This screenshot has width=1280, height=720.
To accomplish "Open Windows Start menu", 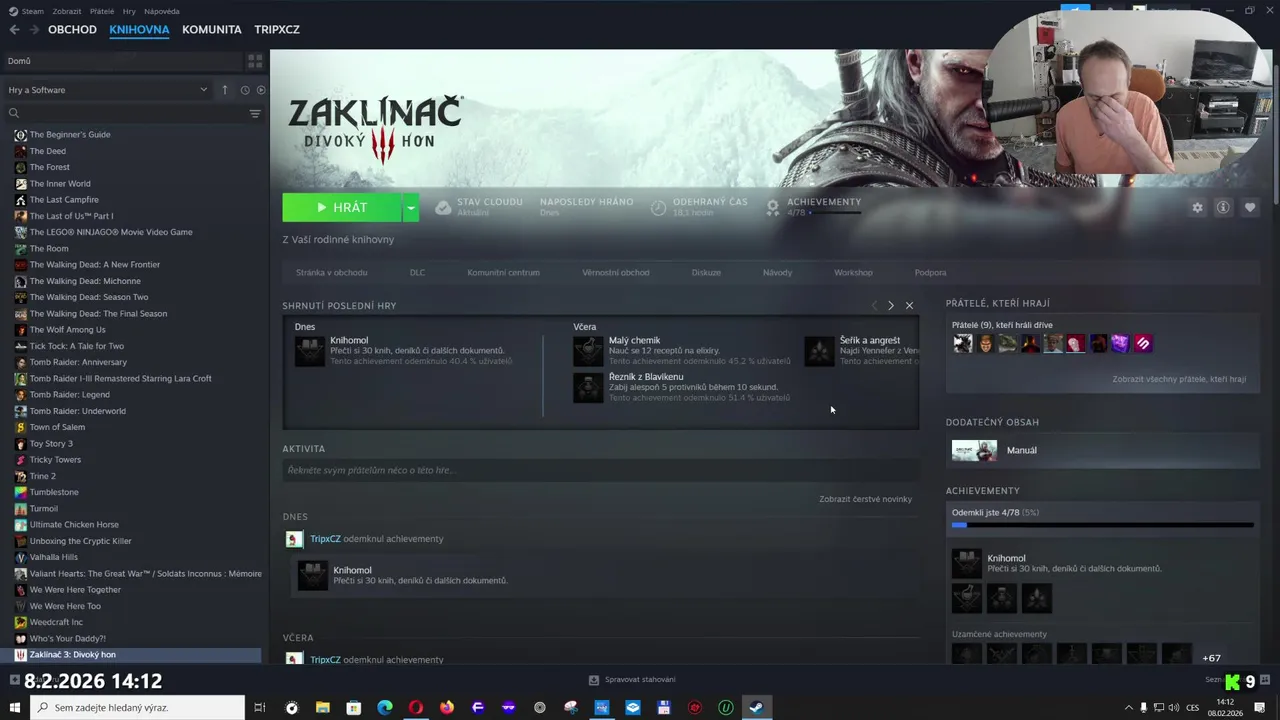I will point(14,708).
